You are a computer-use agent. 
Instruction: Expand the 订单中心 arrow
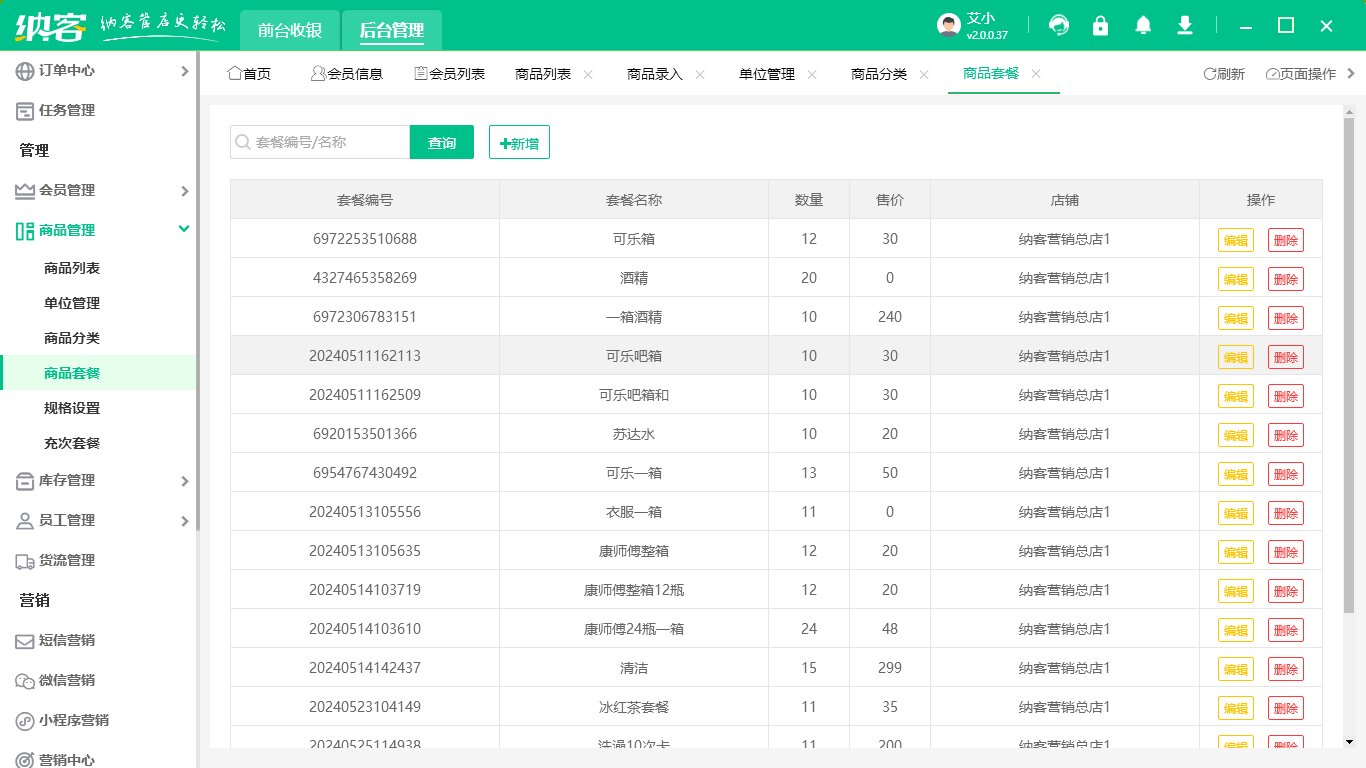[x=184, y=71]
